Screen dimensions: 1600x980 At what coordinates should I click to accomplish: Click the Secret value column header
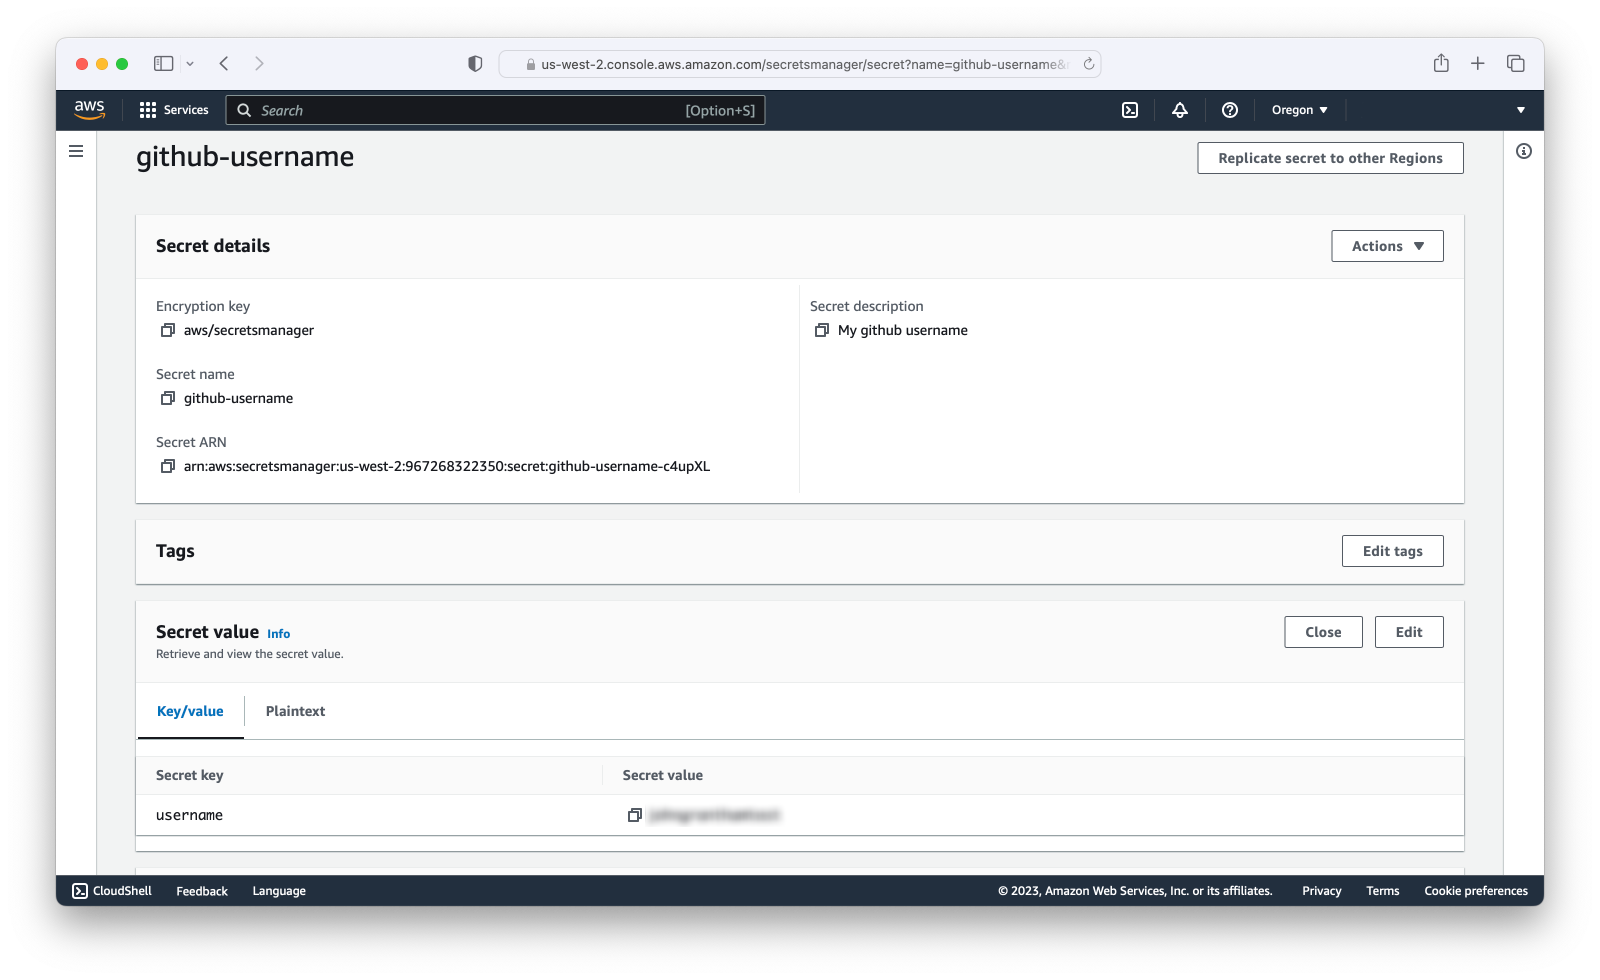coord(662,775)
